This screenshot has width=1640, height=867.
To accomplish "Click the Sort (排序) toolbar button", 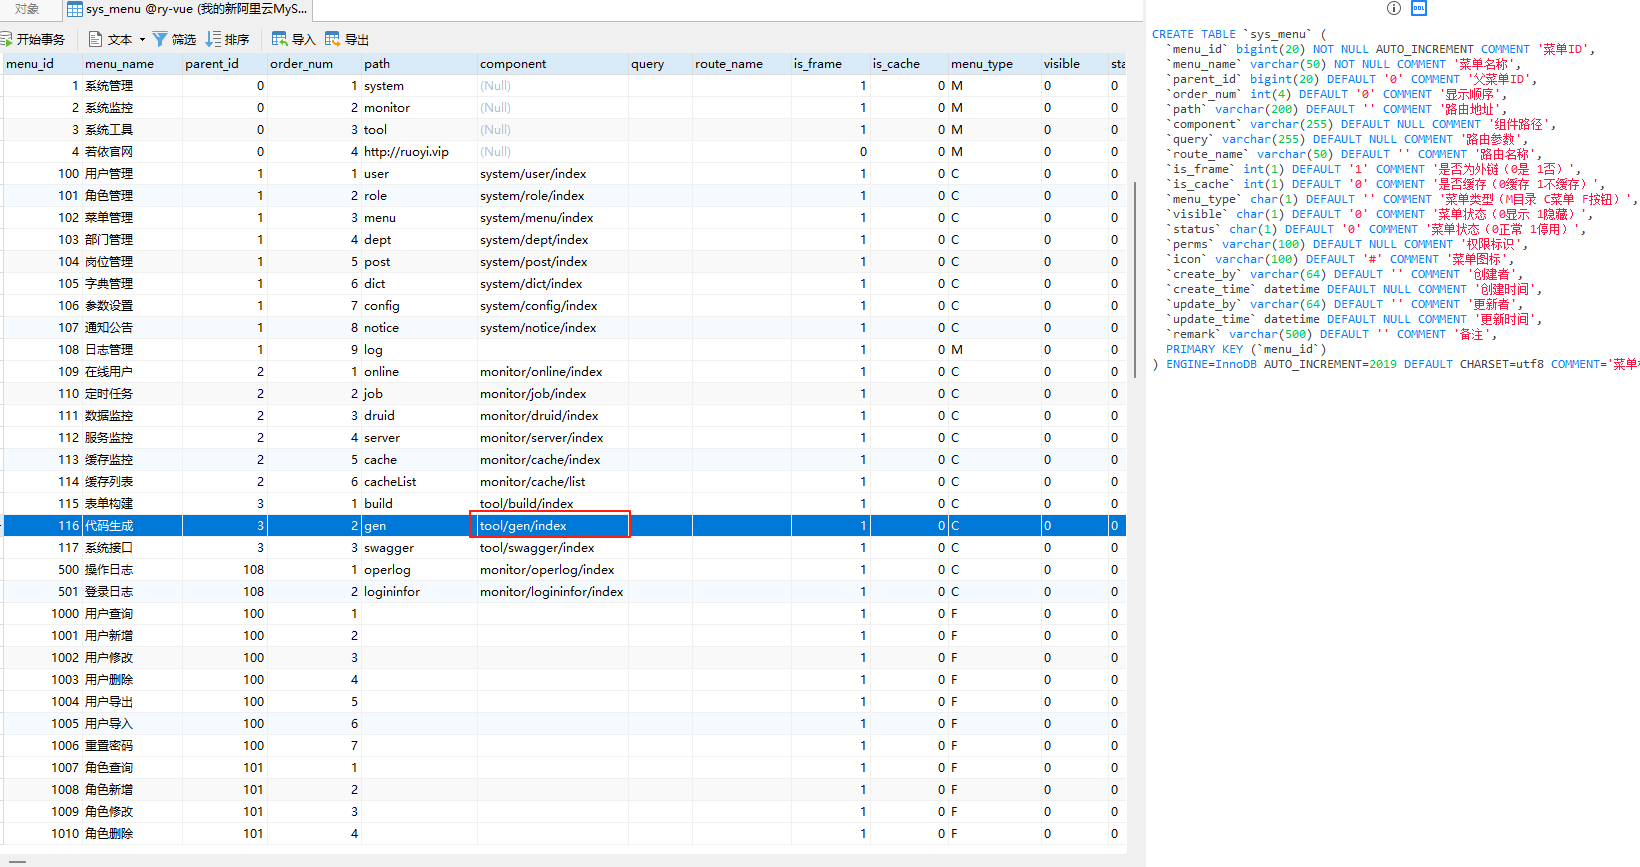I will [227, 39].
